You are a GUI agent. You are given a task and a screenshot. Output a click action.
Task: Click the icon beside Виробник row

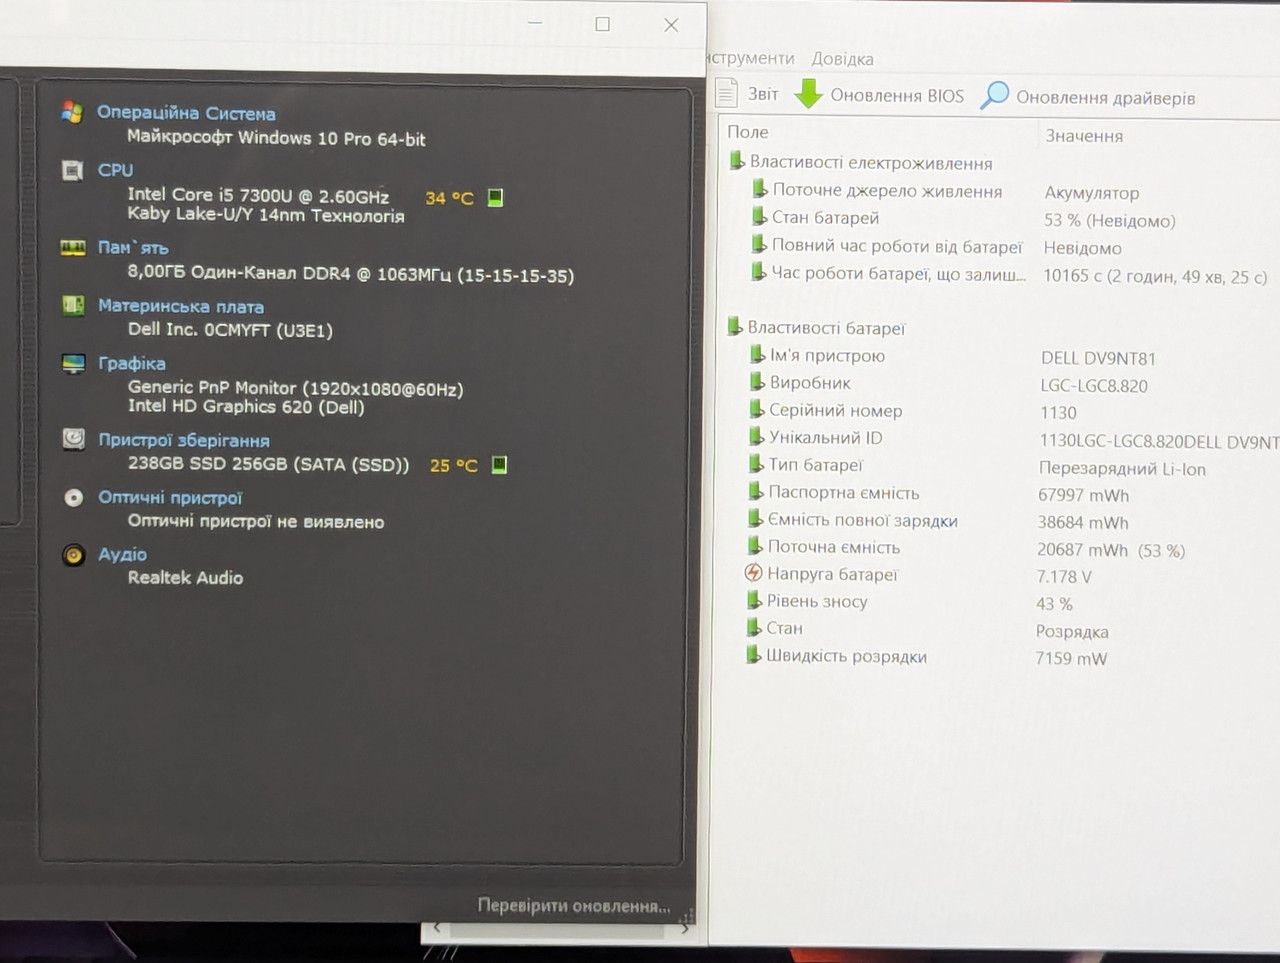pyautogui.click(x=757, y=382)
